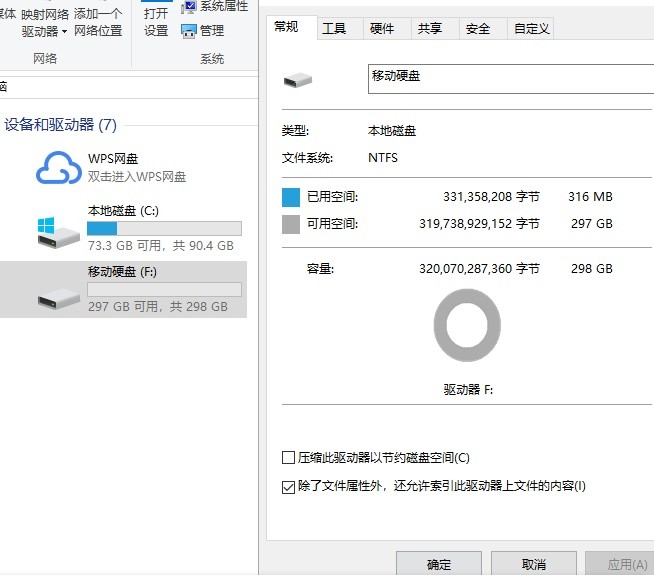The width and height of the screenshot is (654, 575).
Task: Click the drive icon in properties dialog
Action: tap(298, 80)
